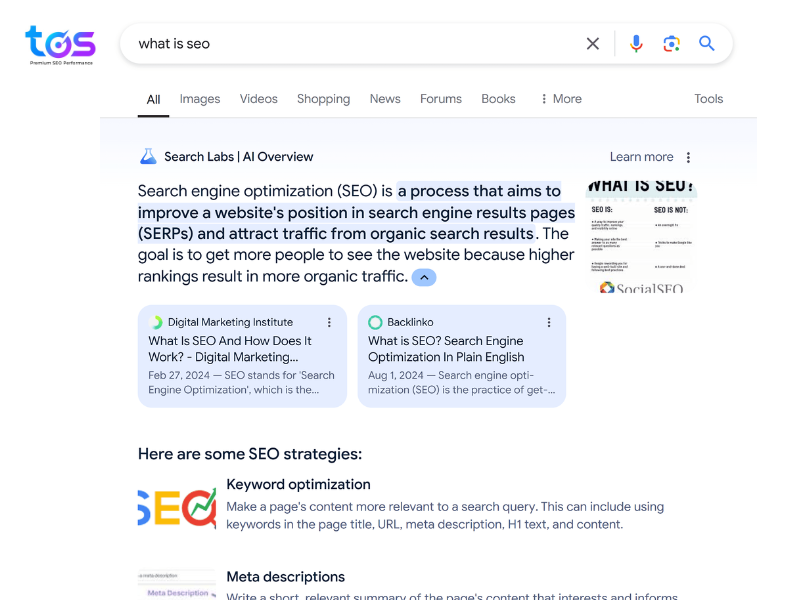
Task: Open Backlinko What is SEO result
Action: tap(446, 349)
